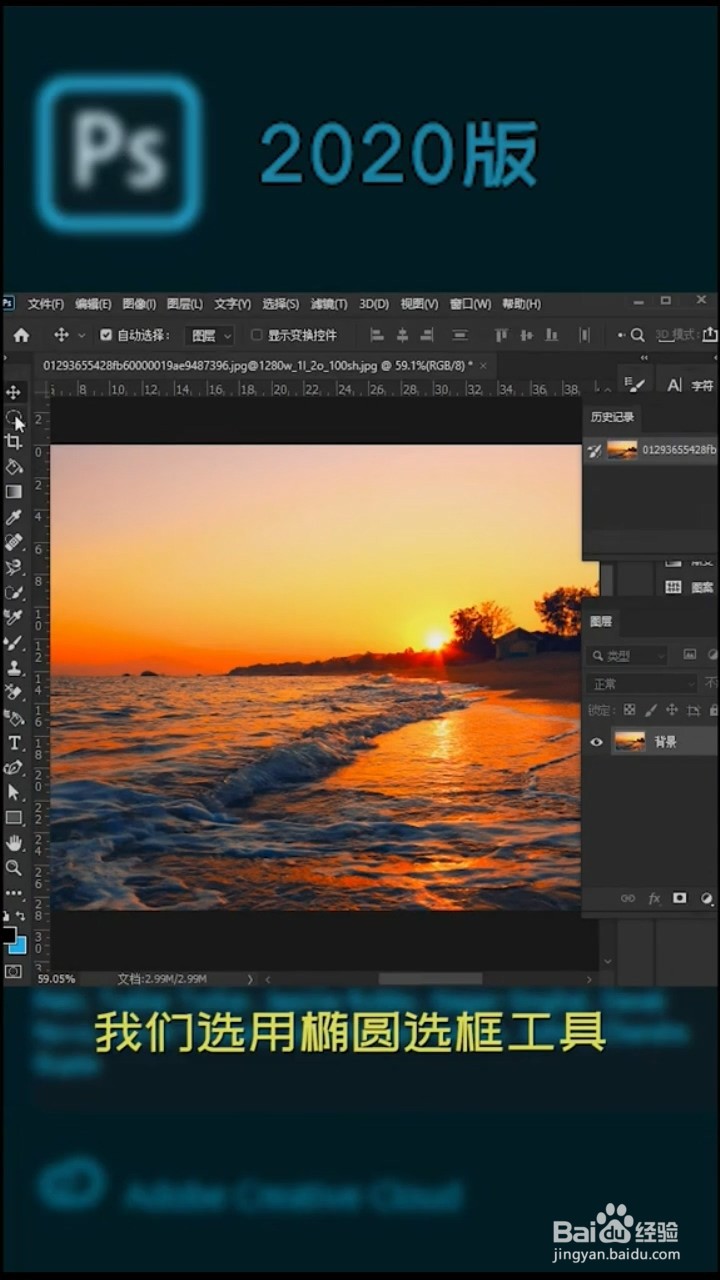Open the Move tool preset arrow
Viewport: 720px width, 1280px height.
82,335
